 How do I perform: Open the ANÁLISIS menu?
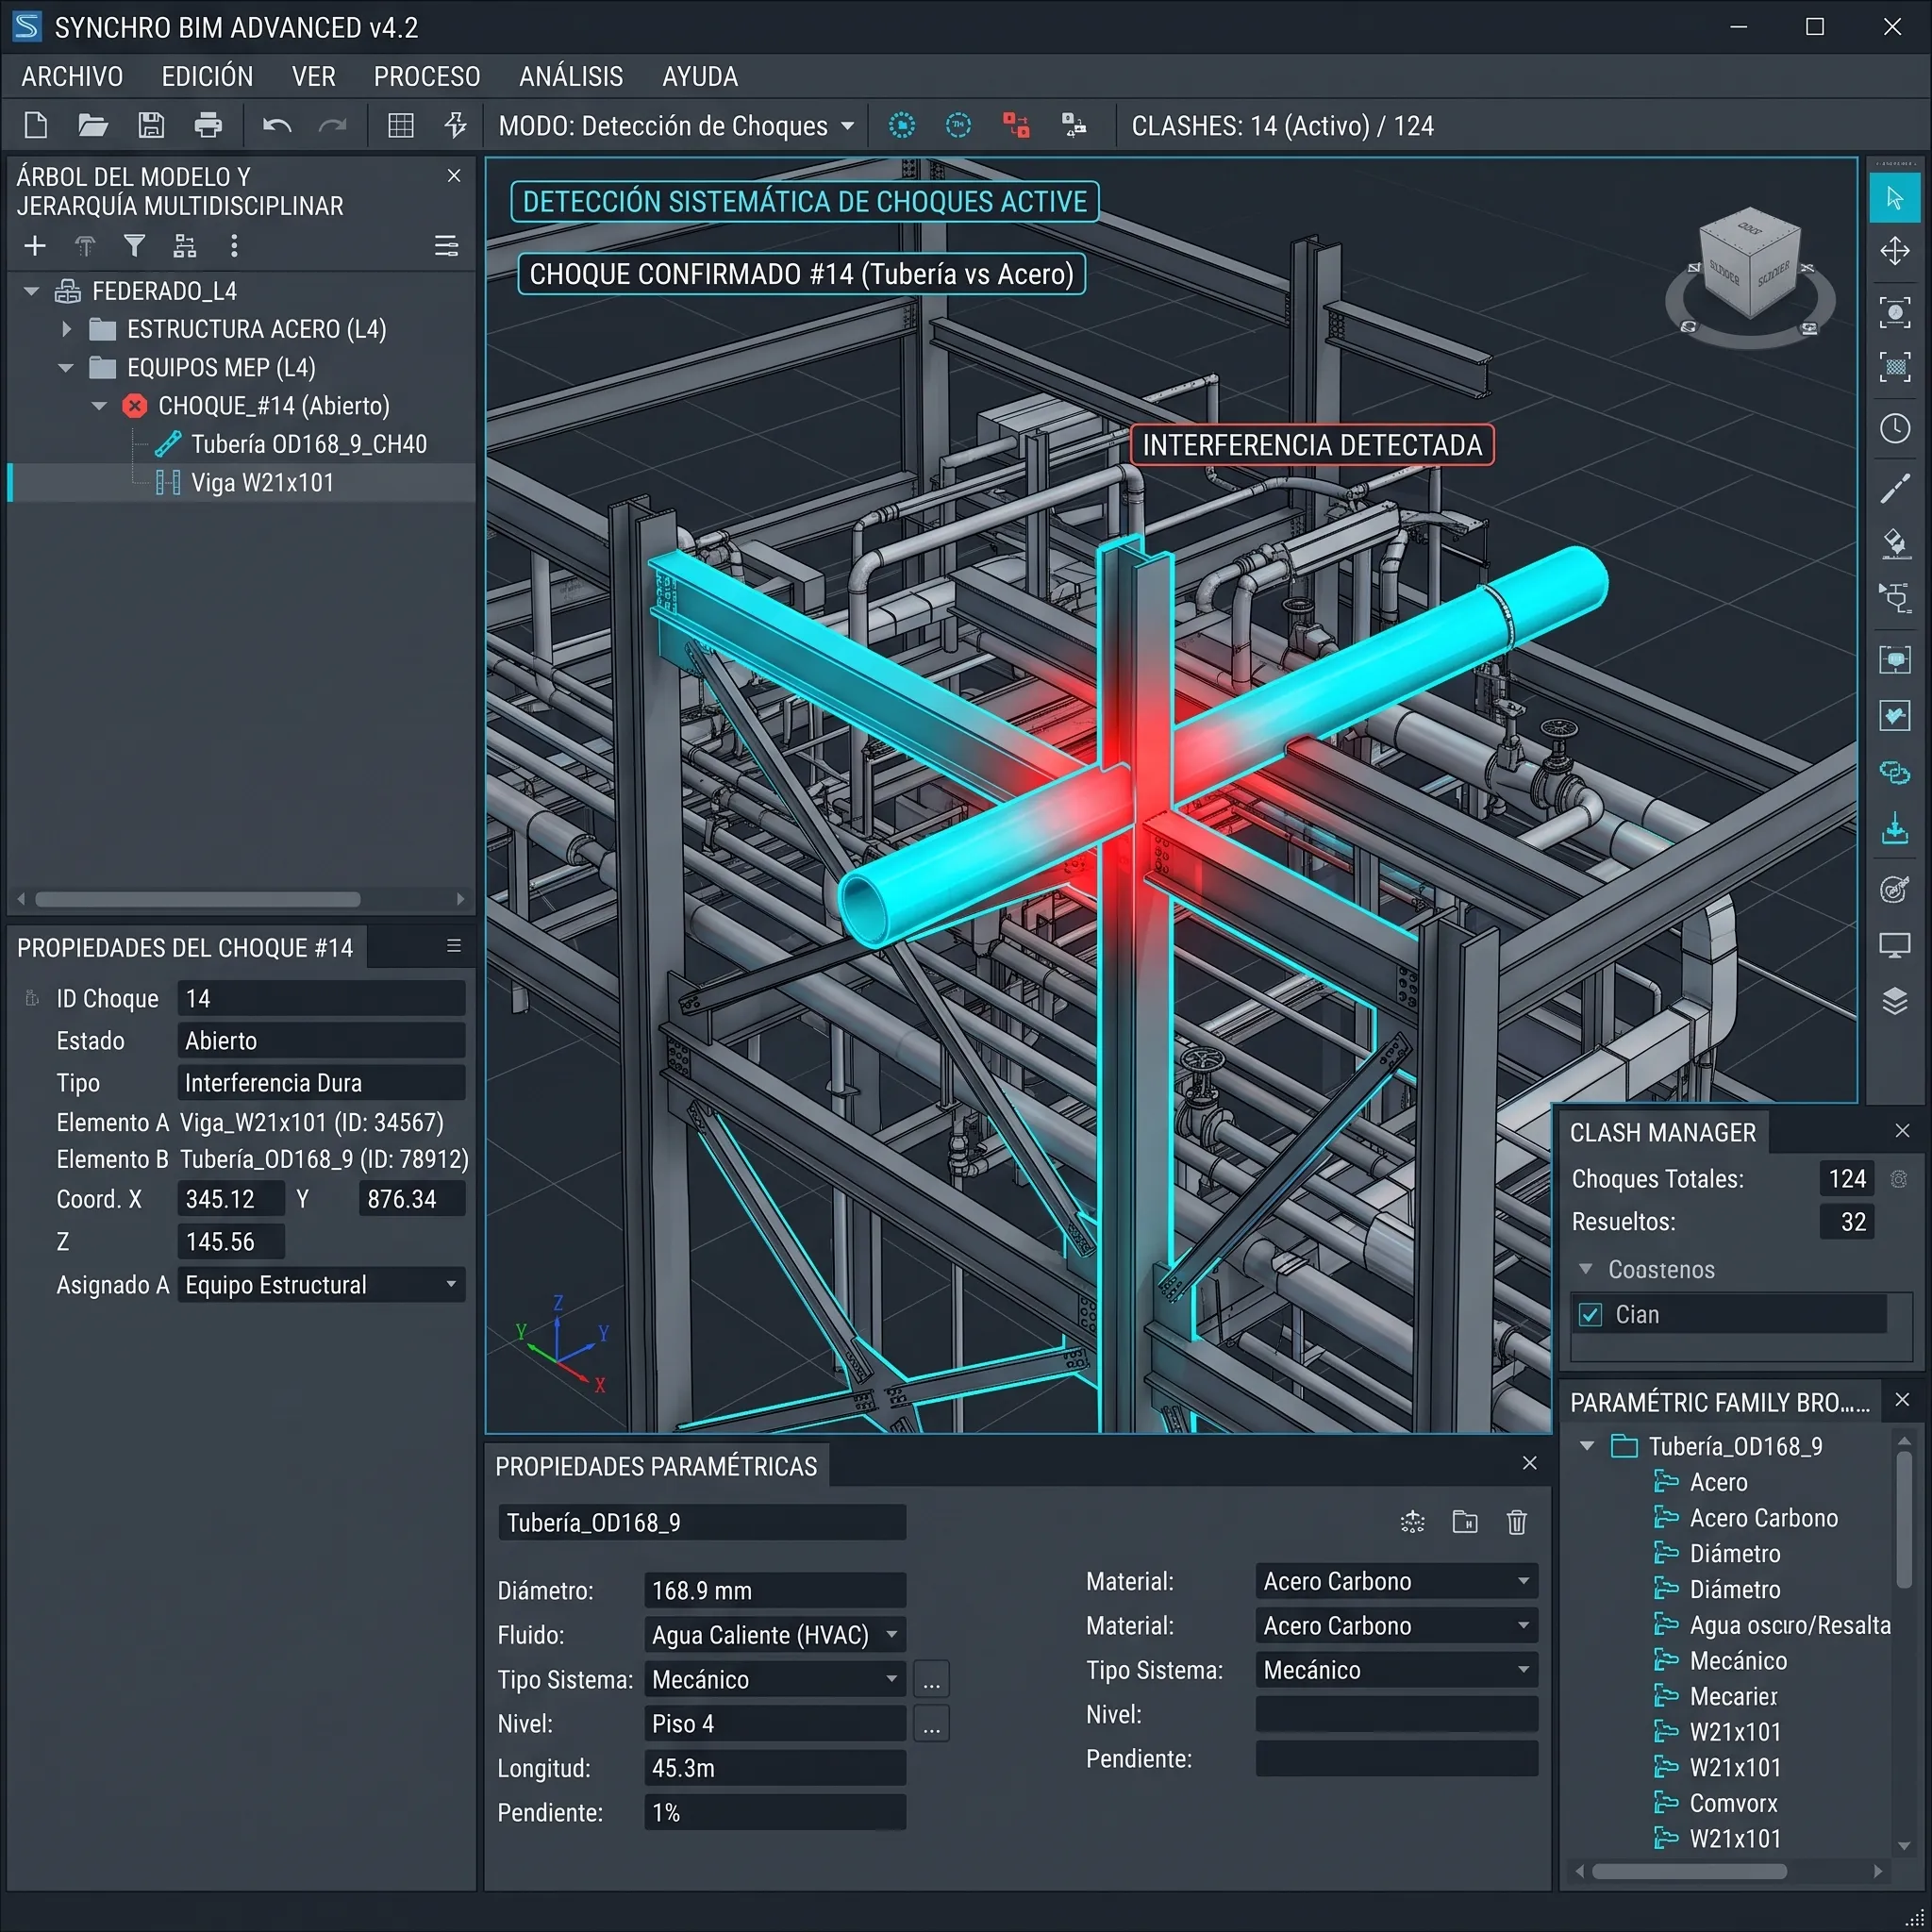571,77
